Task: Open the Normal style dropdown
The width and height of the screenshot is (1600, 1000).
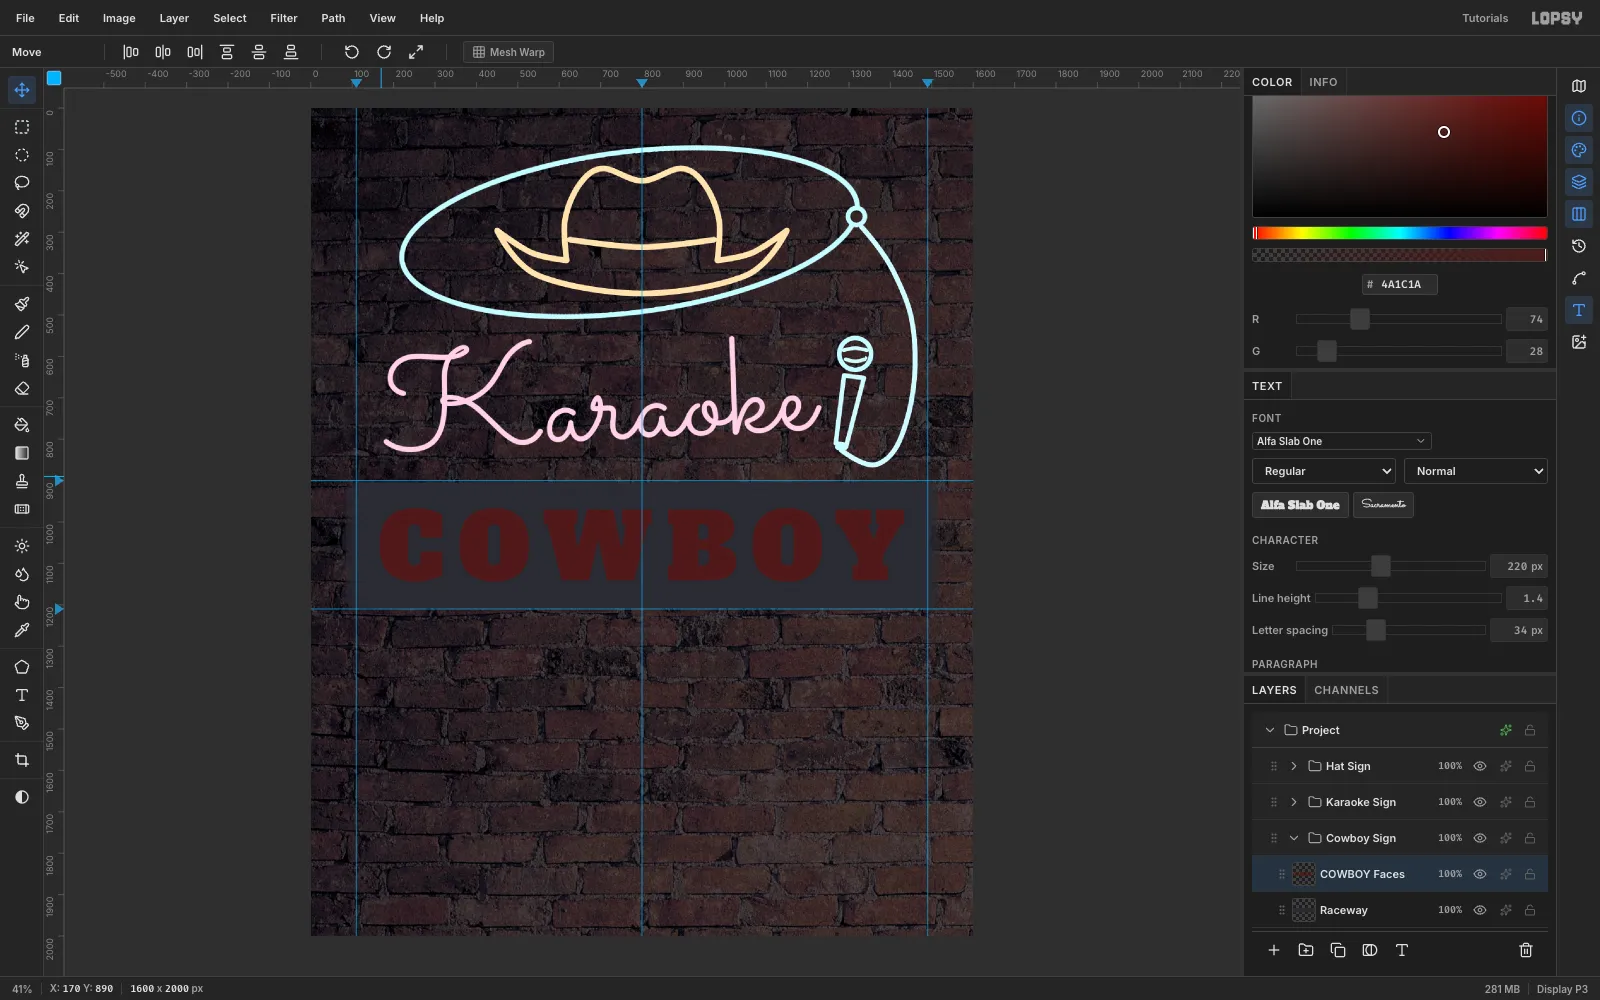Action: click(x=1476, y=471)
